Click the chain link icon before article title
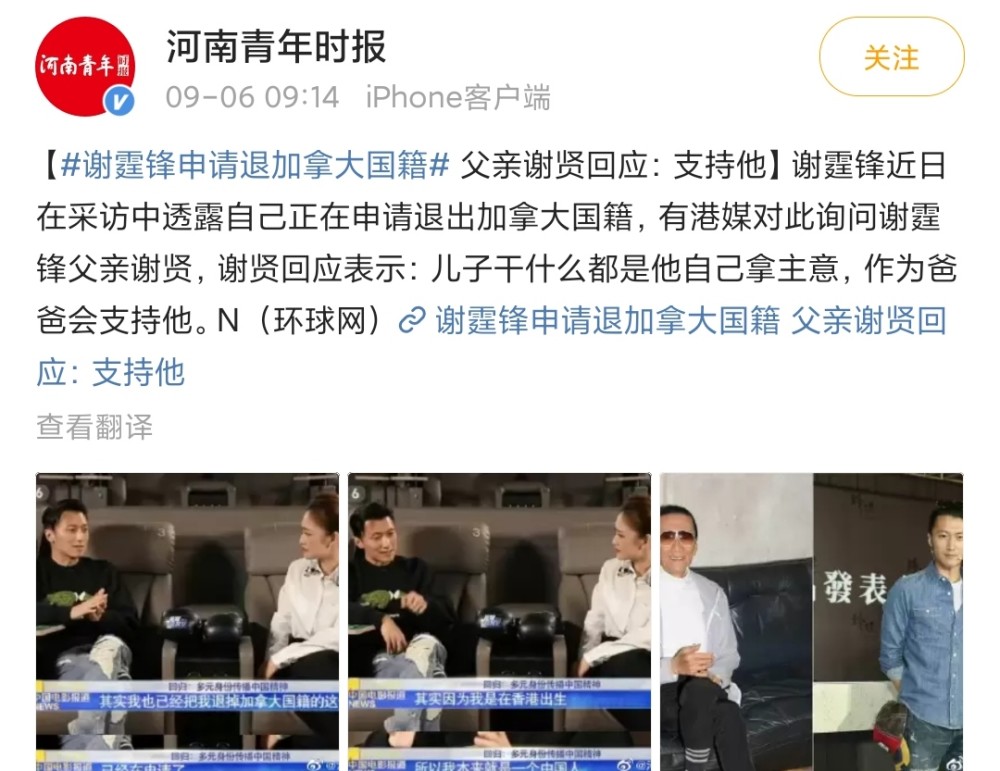This screenshot has height=771, width=1000. 412,320
